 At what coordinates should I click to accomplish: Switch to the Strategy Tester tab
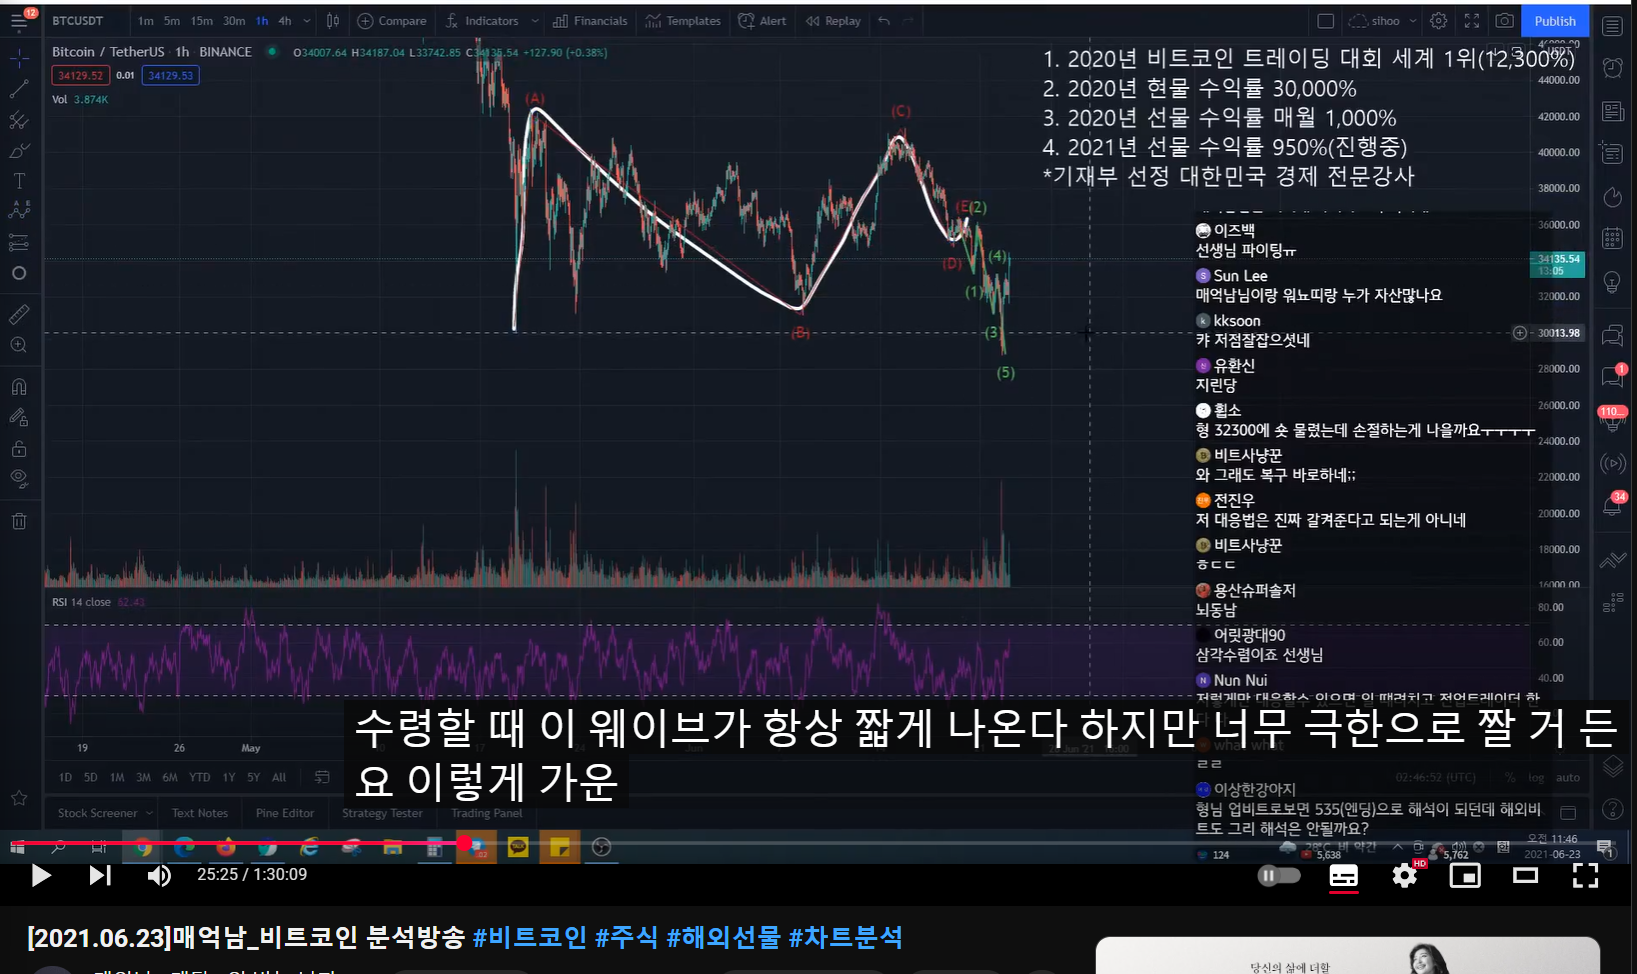[x=382, y=813]
